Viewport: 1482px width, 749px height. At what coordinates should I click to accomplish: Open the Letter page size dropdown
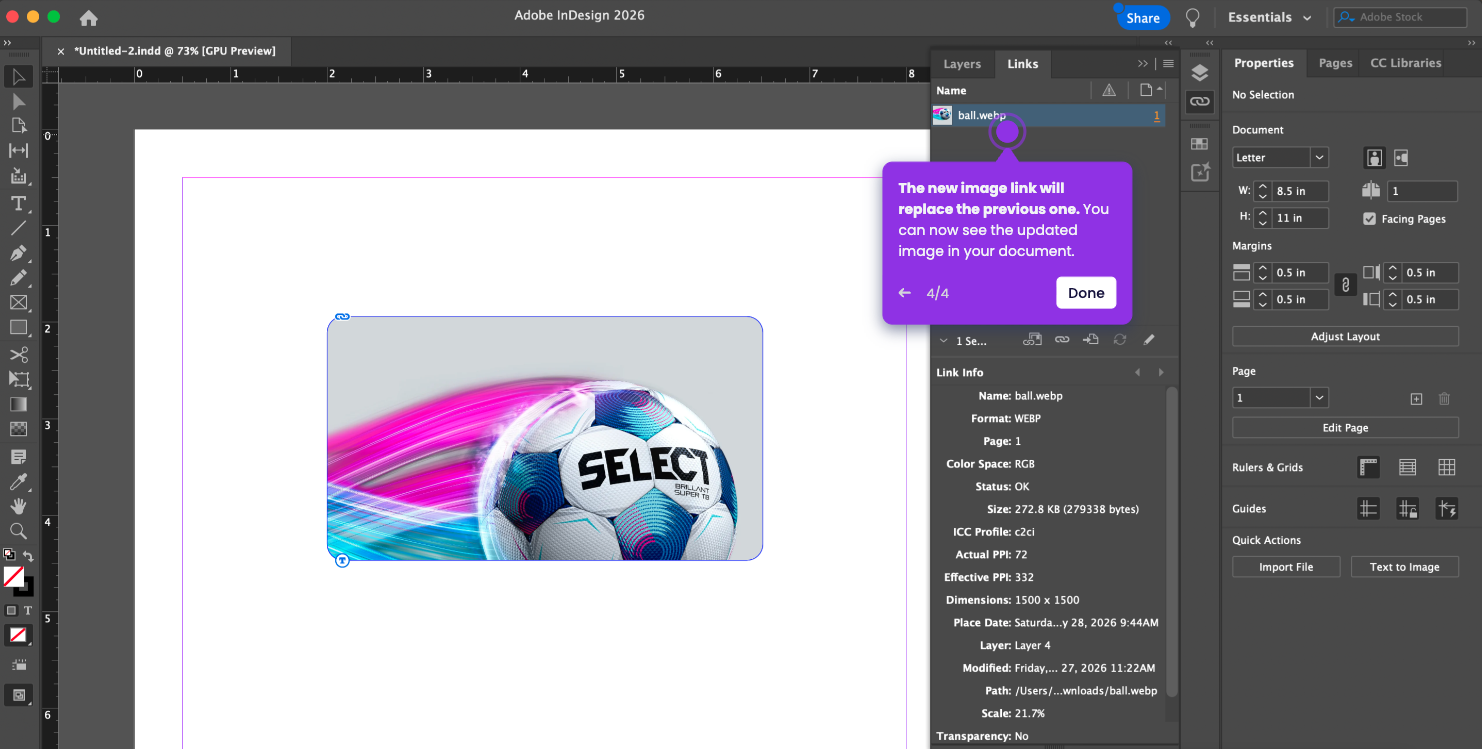(1320, 158)
